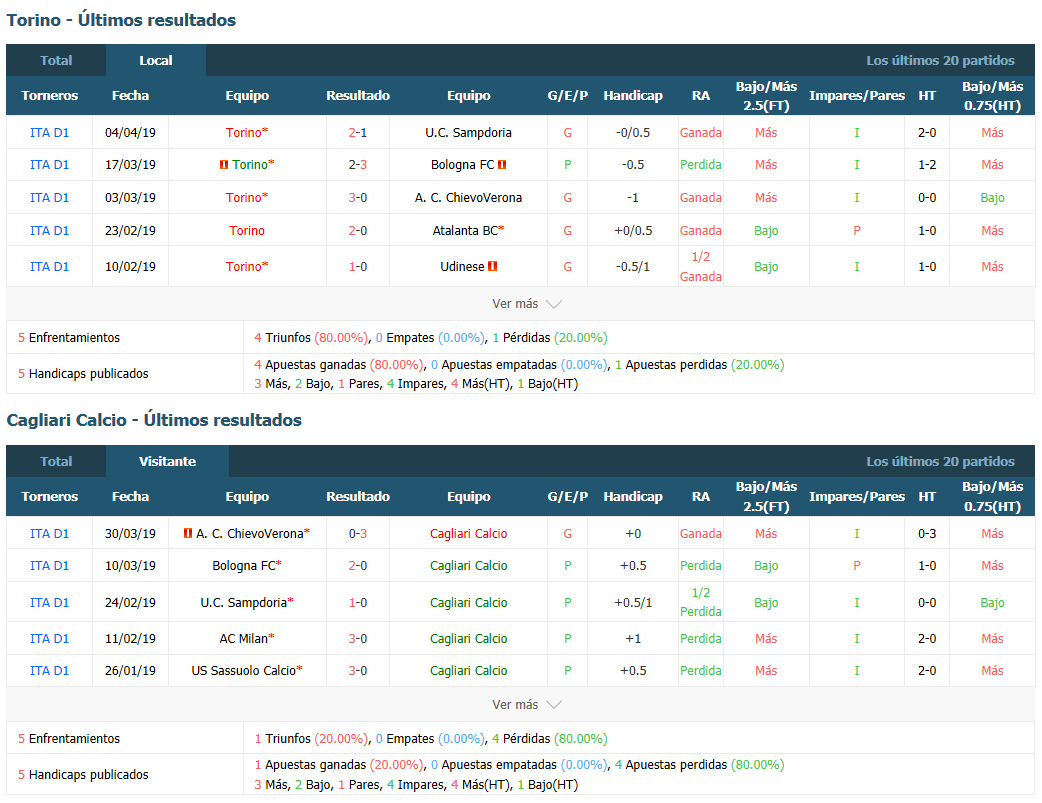Viewport: 1042px width, 803px height.
Task: Click the '1/2 Ganada' cell in the Udinese row
Action: pos(700,267)
